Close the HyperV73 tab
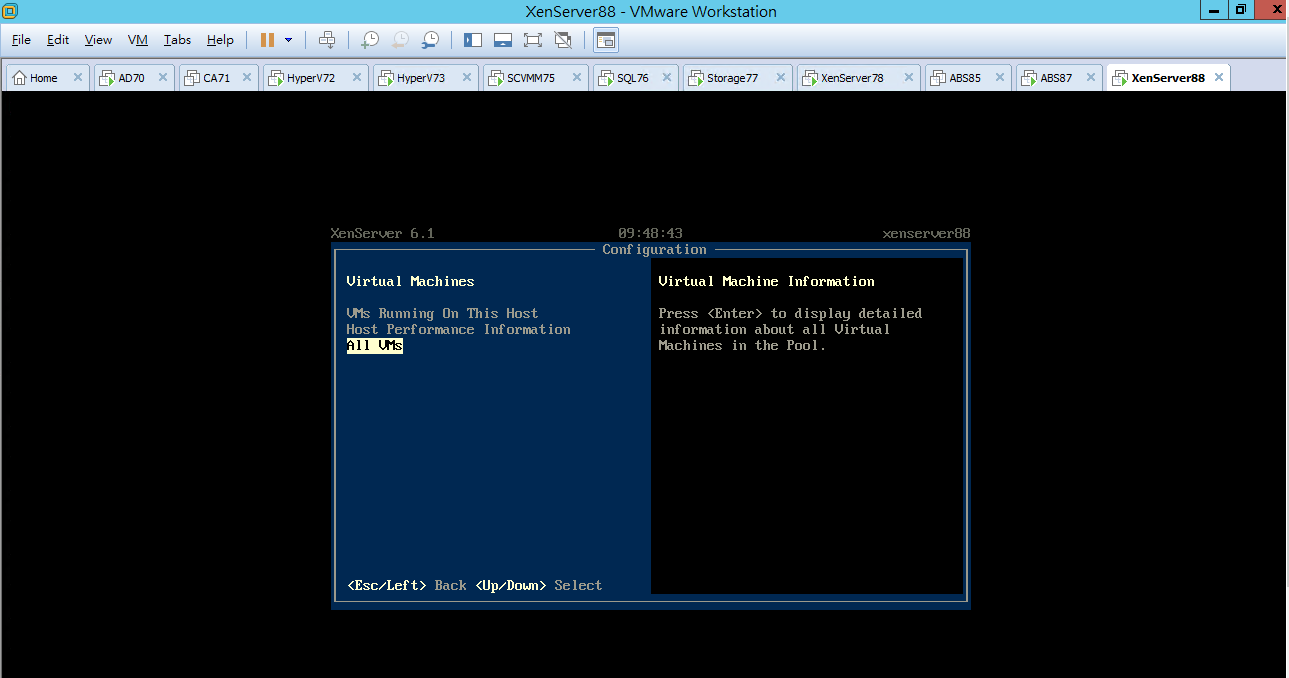This screenshot has height=678, width=1289. [x=467, y=78]
